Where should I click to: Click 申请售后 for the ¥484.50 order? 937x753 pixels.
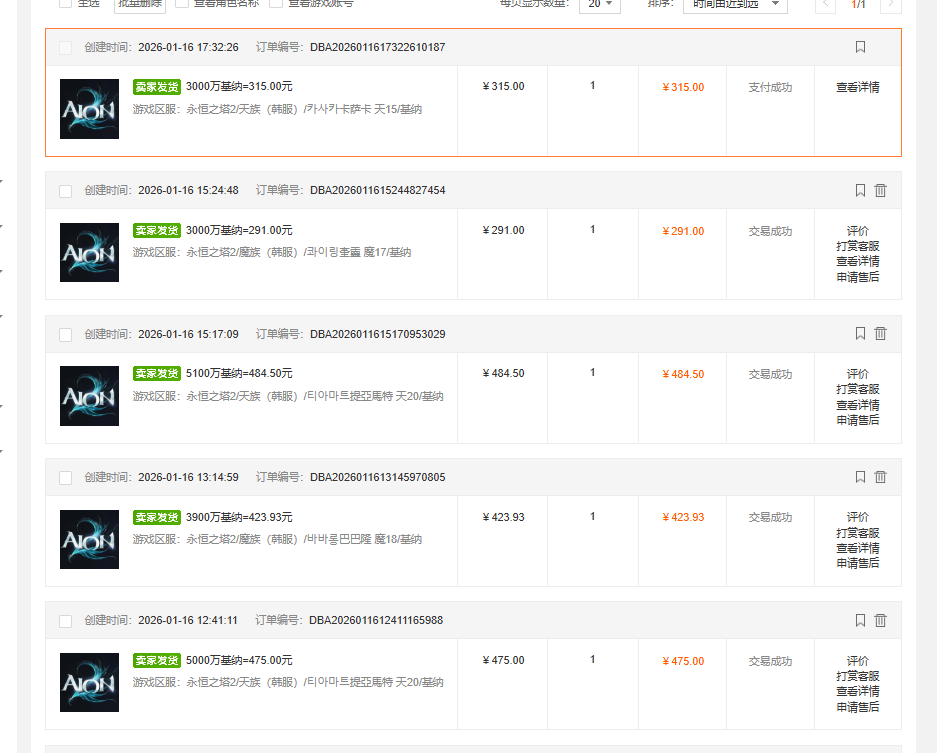click(x=858, y=420)
